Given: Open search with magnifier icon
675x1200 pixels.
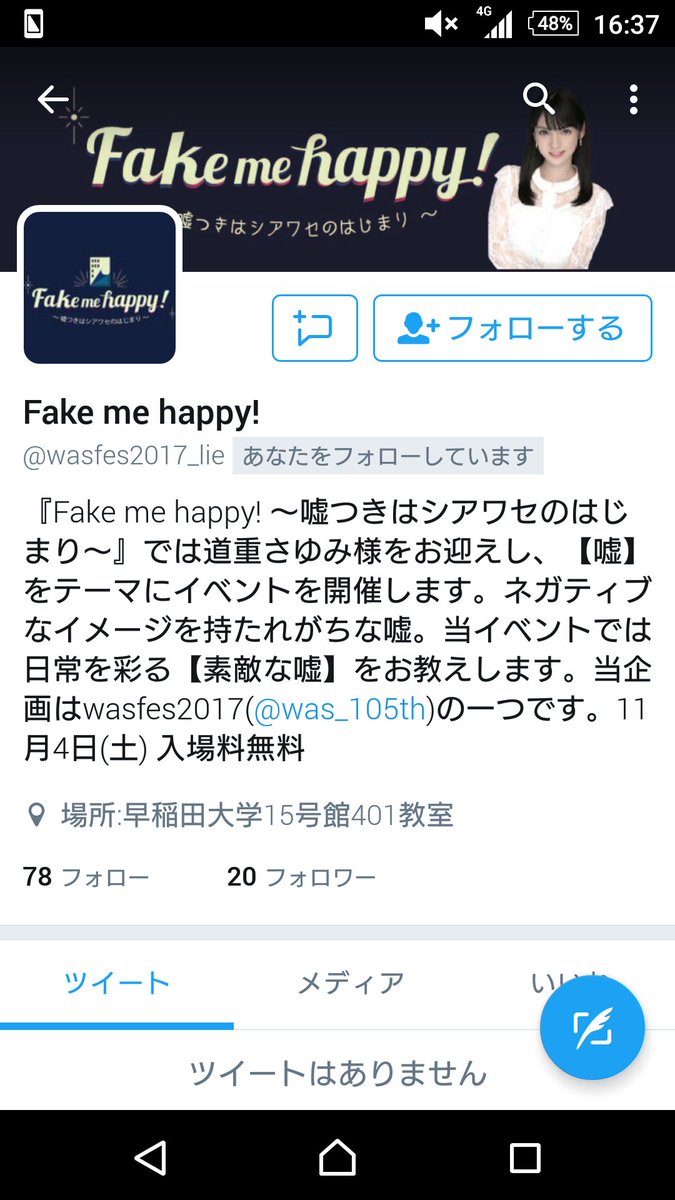Looking at the screenshot, I should (x=538, y=99).
